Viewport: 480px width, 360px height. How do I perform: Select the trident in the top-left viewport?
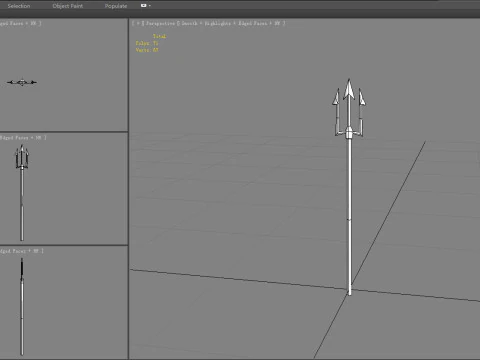click(22, 82)
